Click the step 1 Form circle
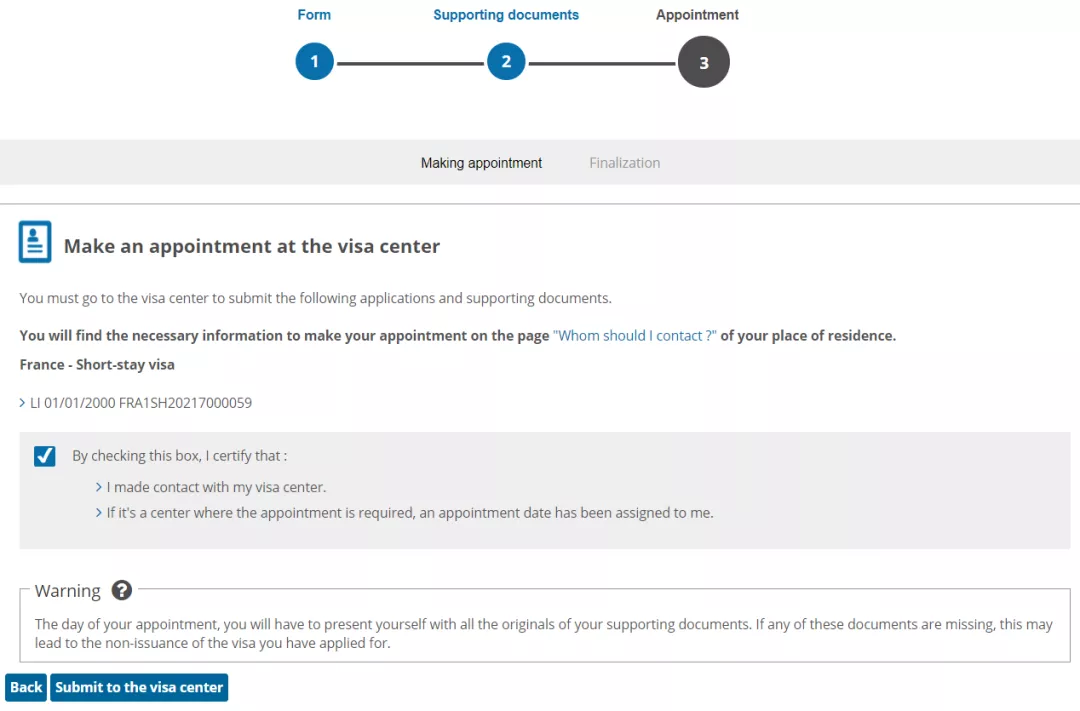 (x=314, y=61)
